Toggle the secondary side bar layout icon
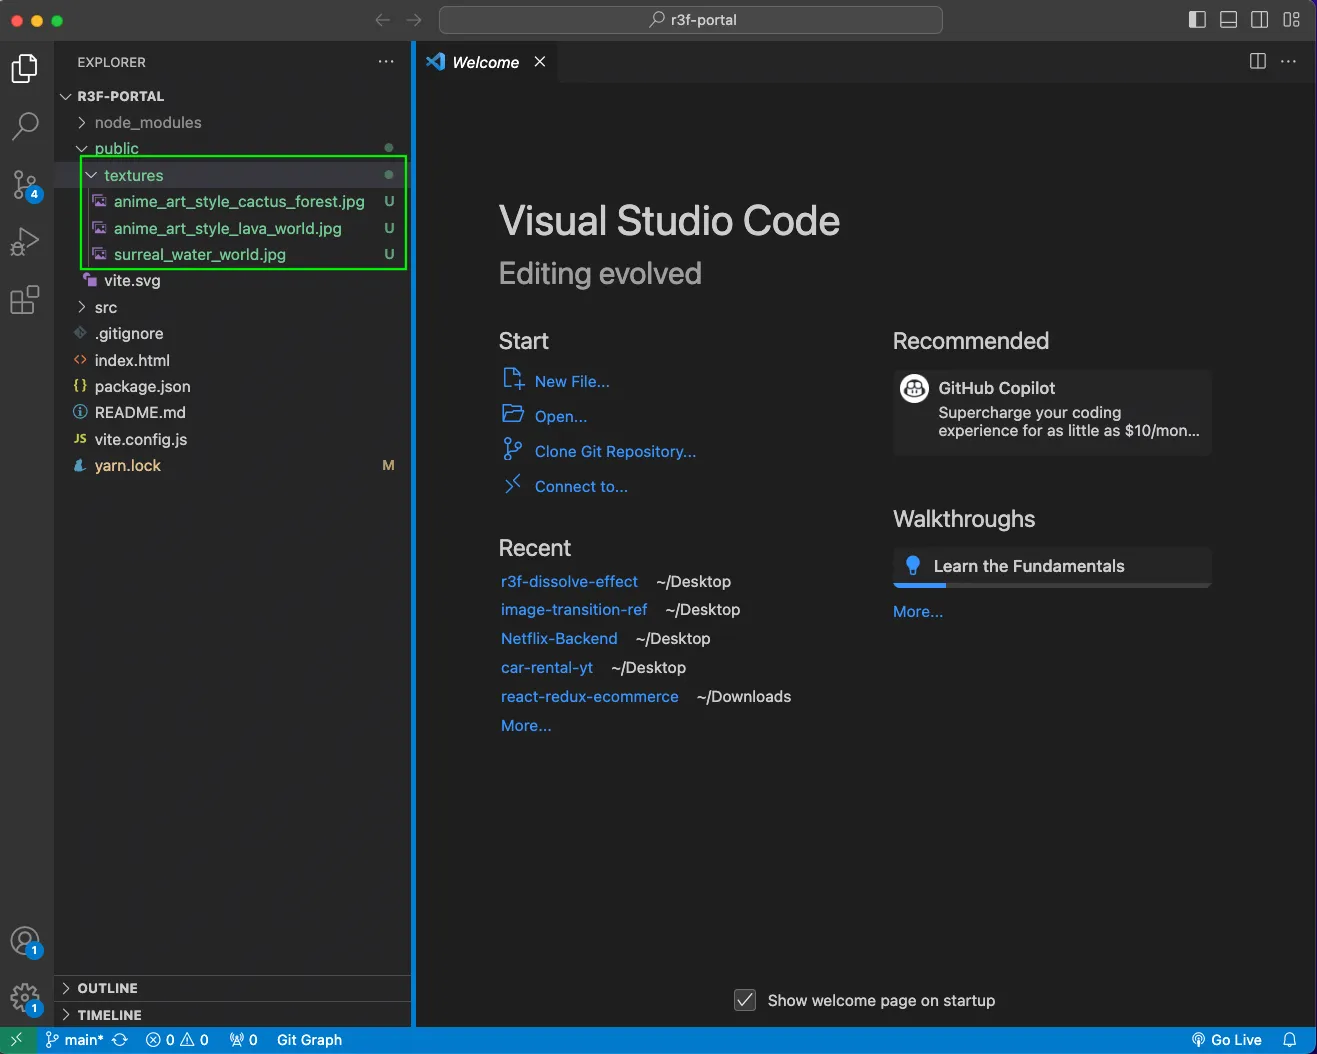This screenshot has height=1054, width=1317. (1260, 20)
